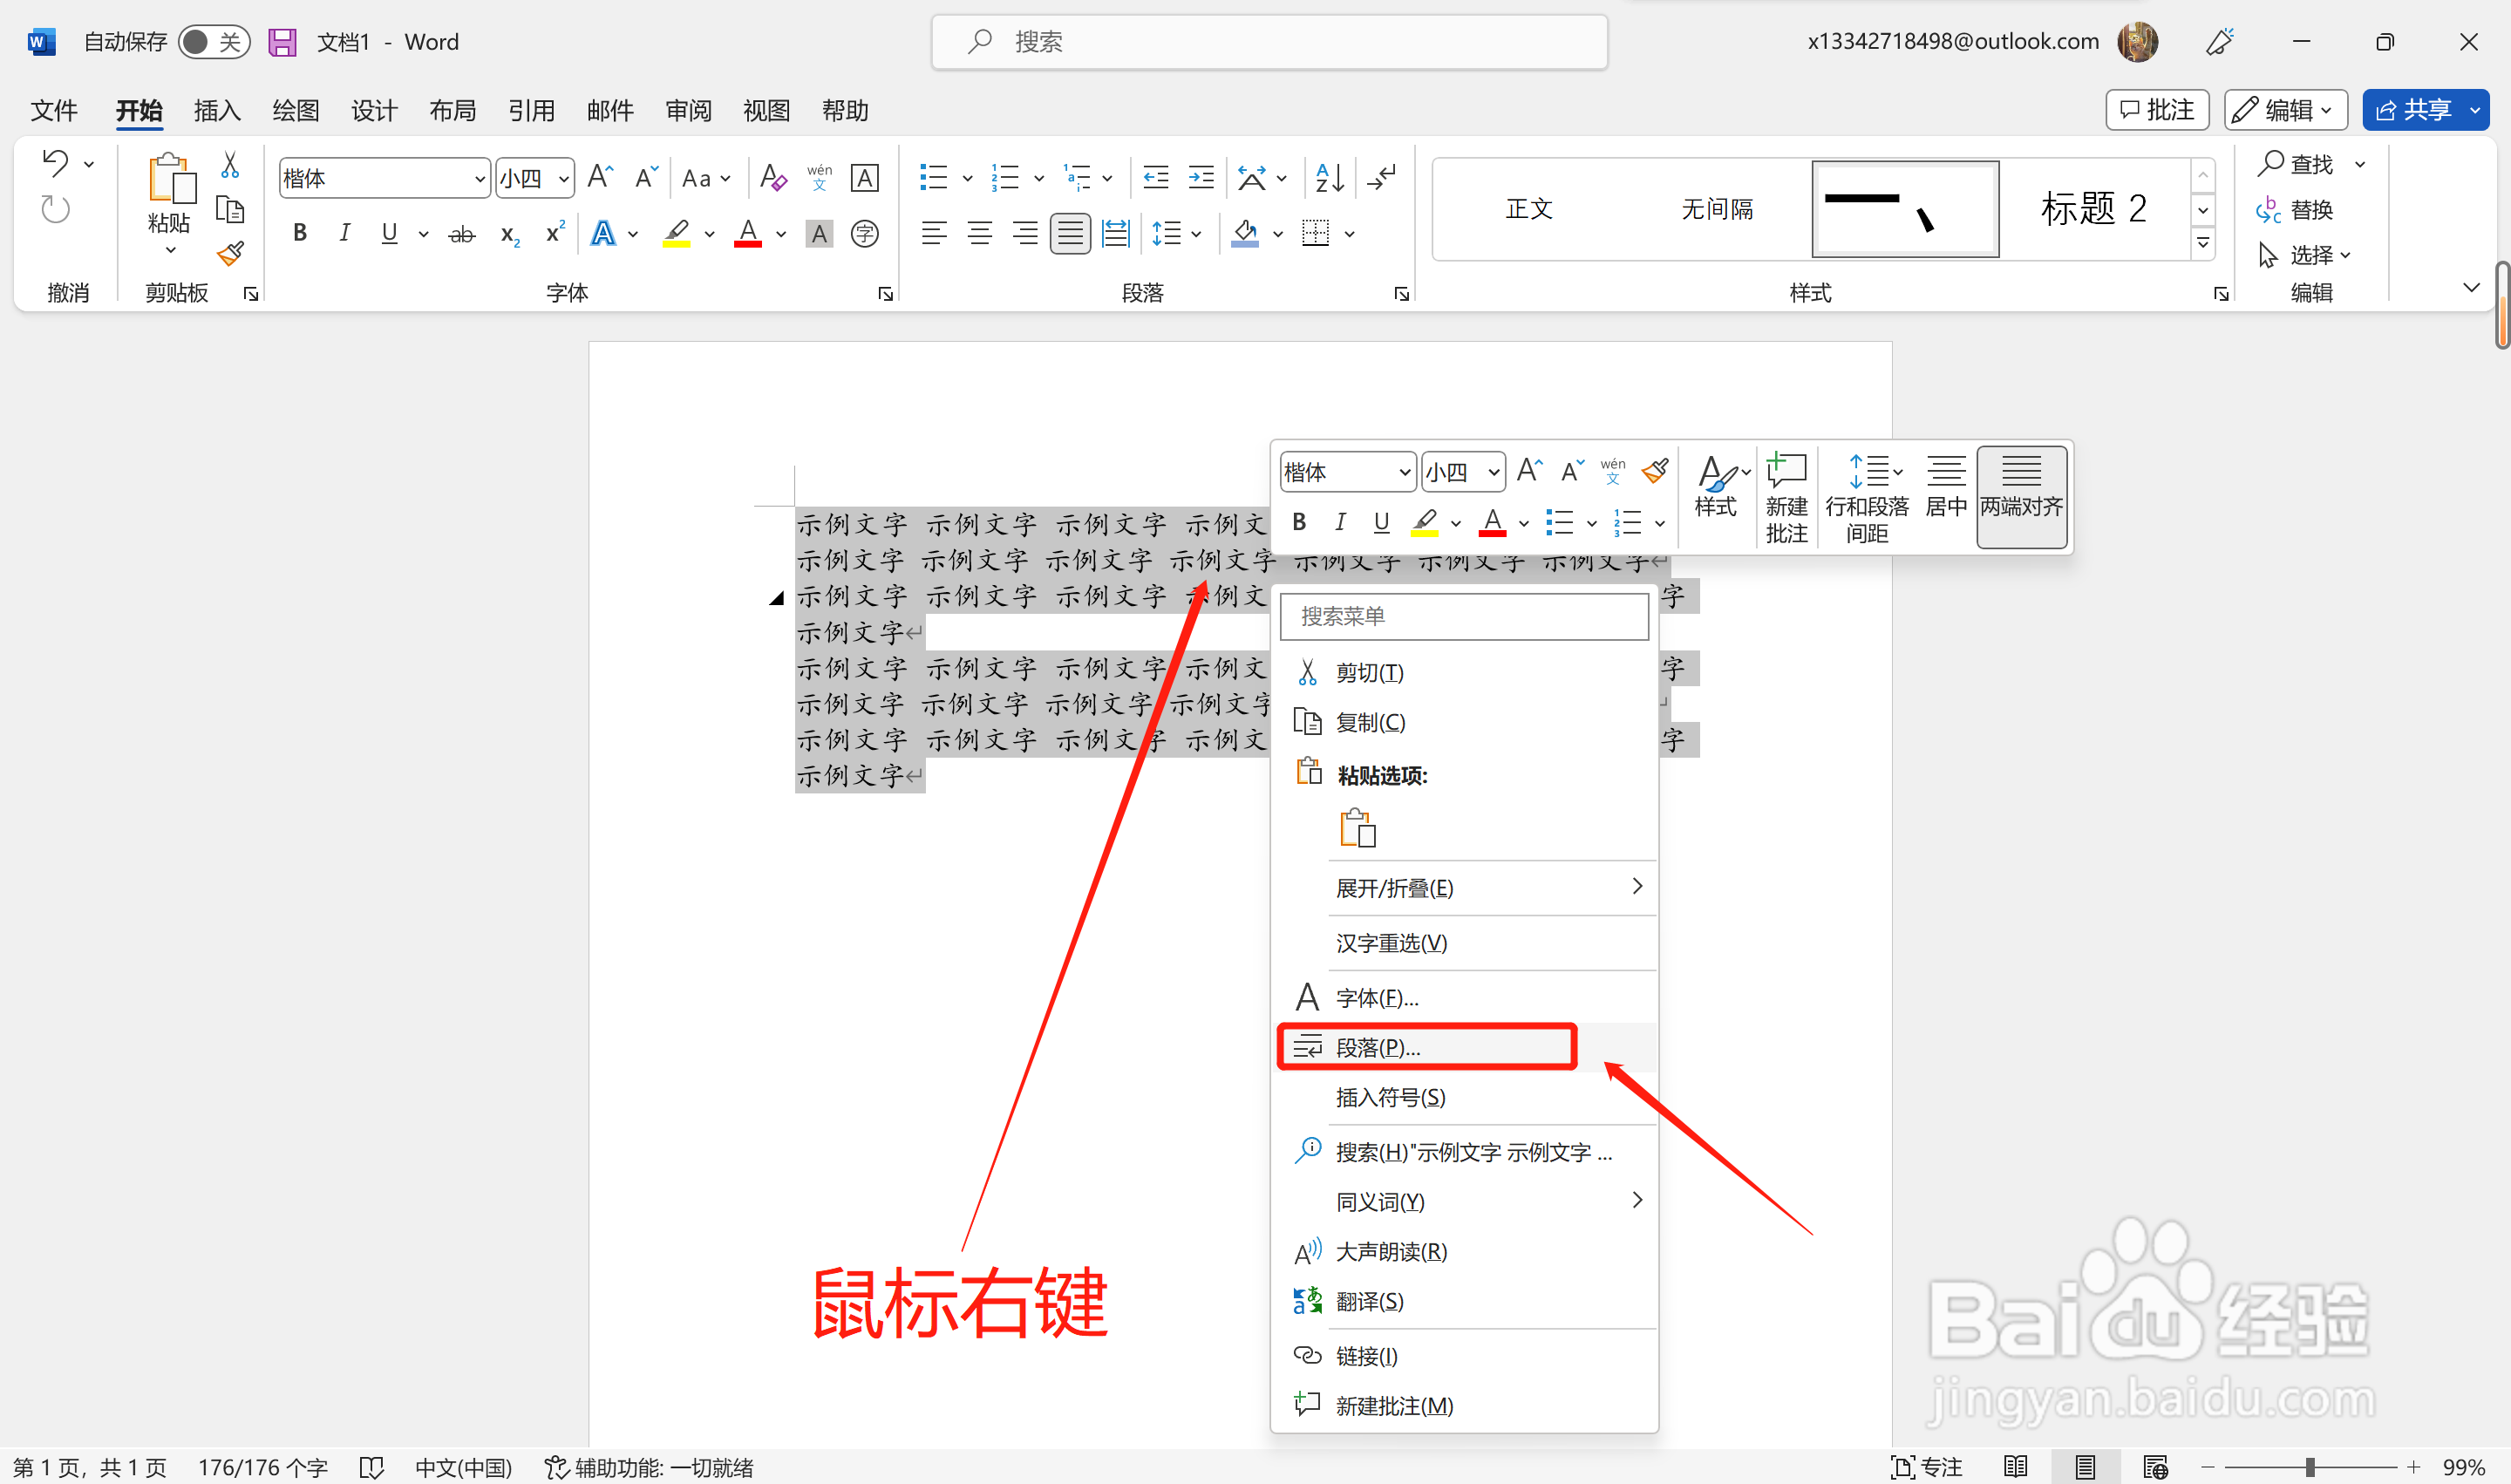Open mini toolbar font size dropdown
2511x1484 pixels.
1493,472
